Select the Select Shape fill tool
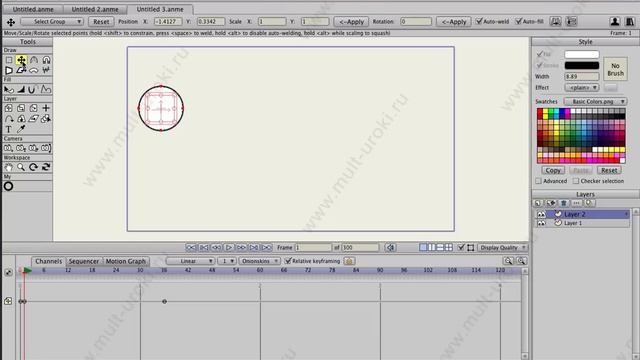This screenshot has height=360, width=640. click(x=9, y=89)
